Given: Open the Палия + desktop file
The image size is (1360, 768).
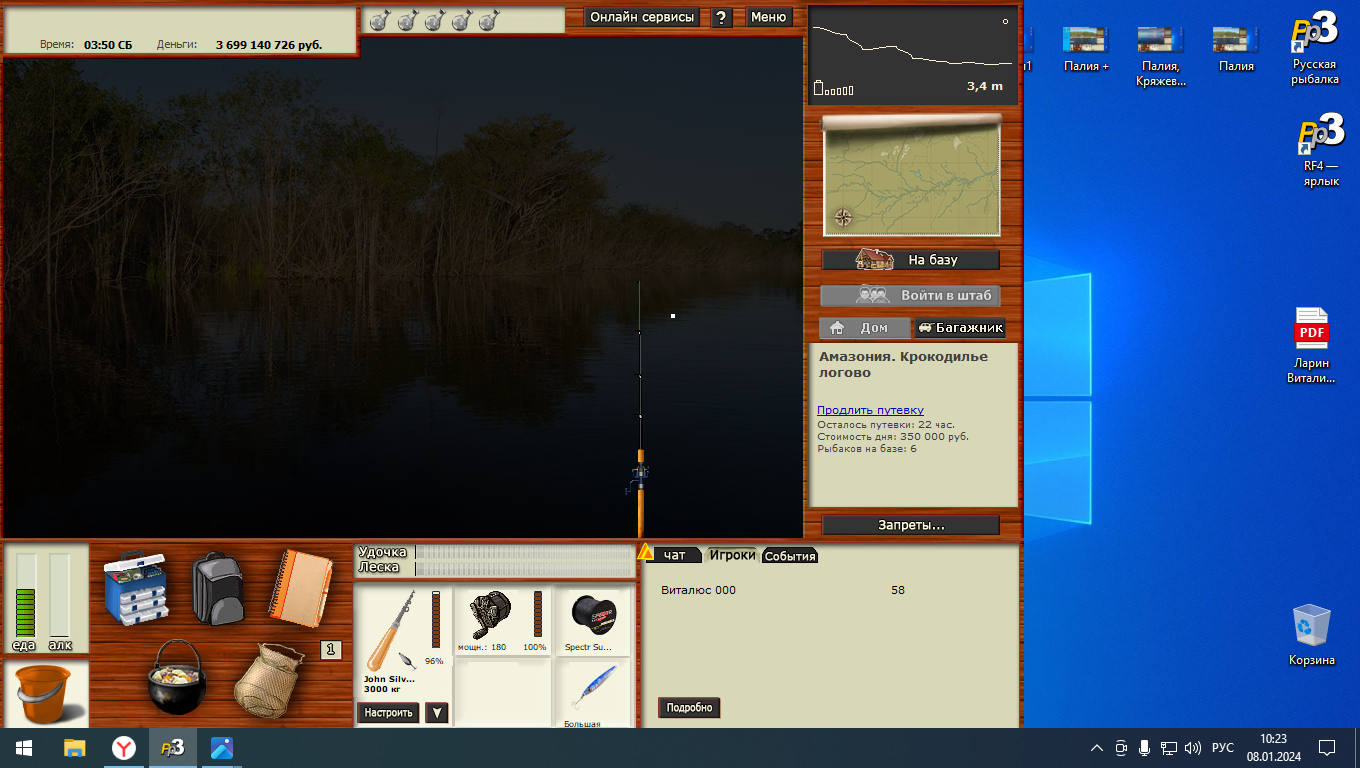Looking at the screenshot, I should 1087,48.
